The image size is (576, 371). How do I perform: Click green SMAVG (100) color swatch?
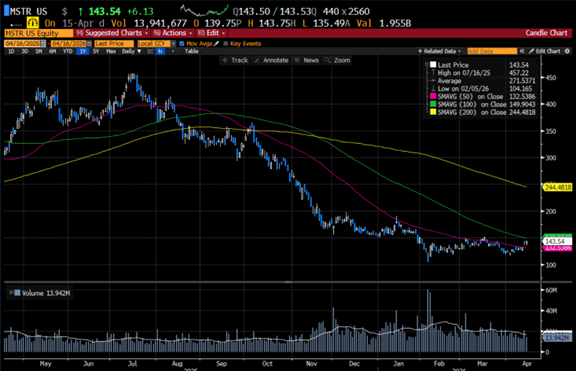tap(433, 104)
